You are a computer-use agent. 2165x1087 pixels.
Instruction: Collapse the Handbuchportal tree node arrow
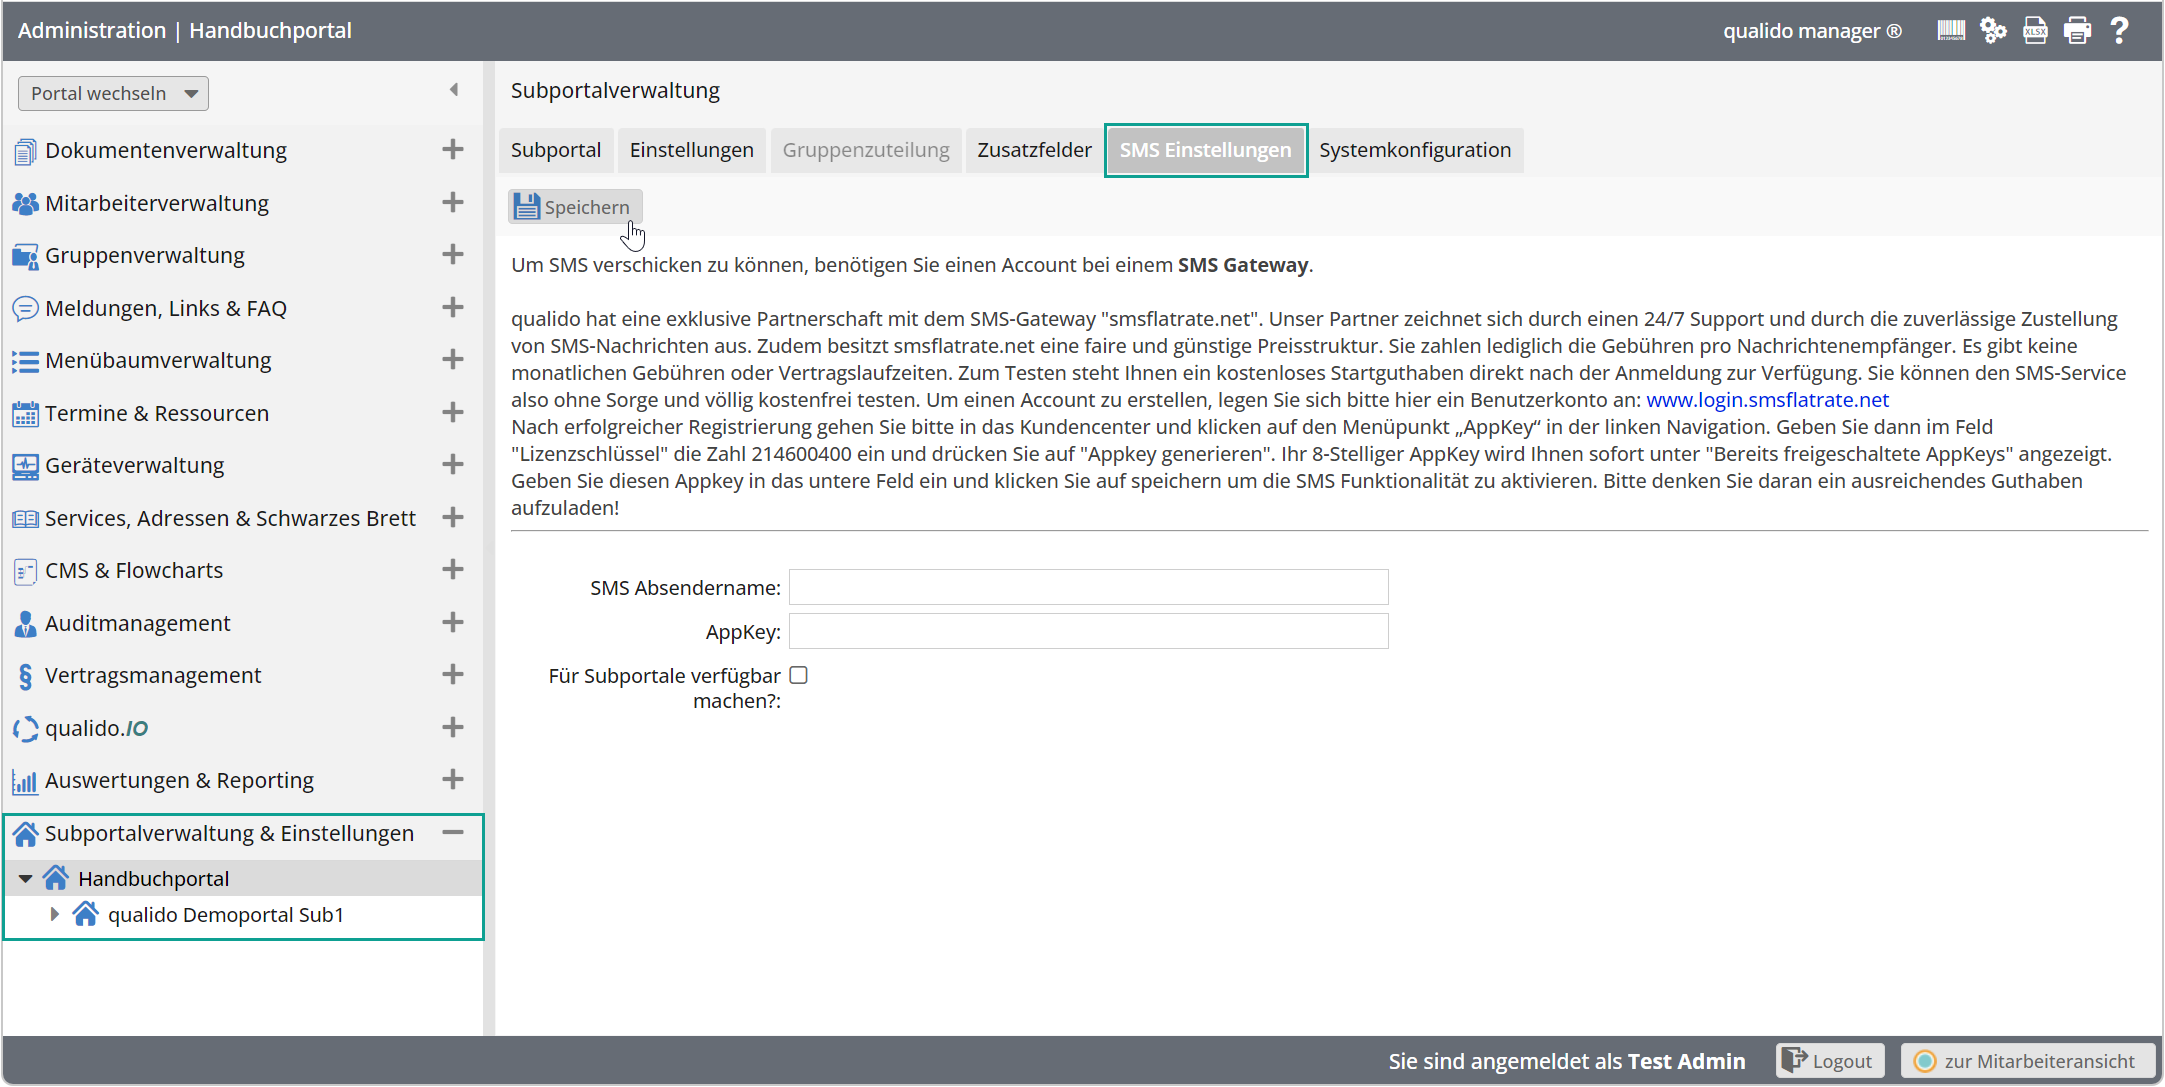pos(26,879)
